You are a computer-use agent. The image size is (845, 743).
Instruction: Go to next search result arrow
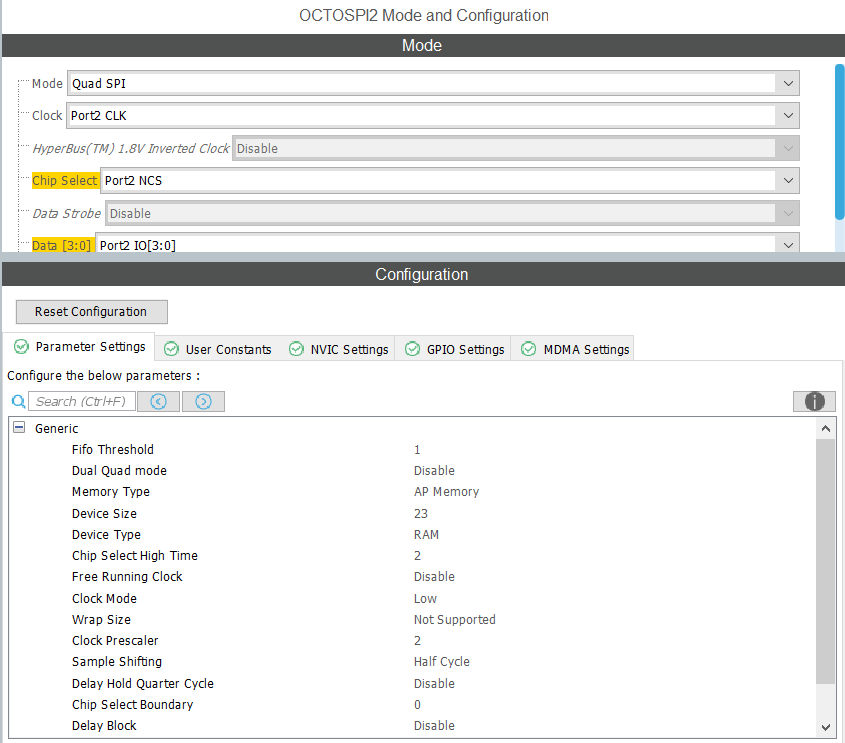203,401
